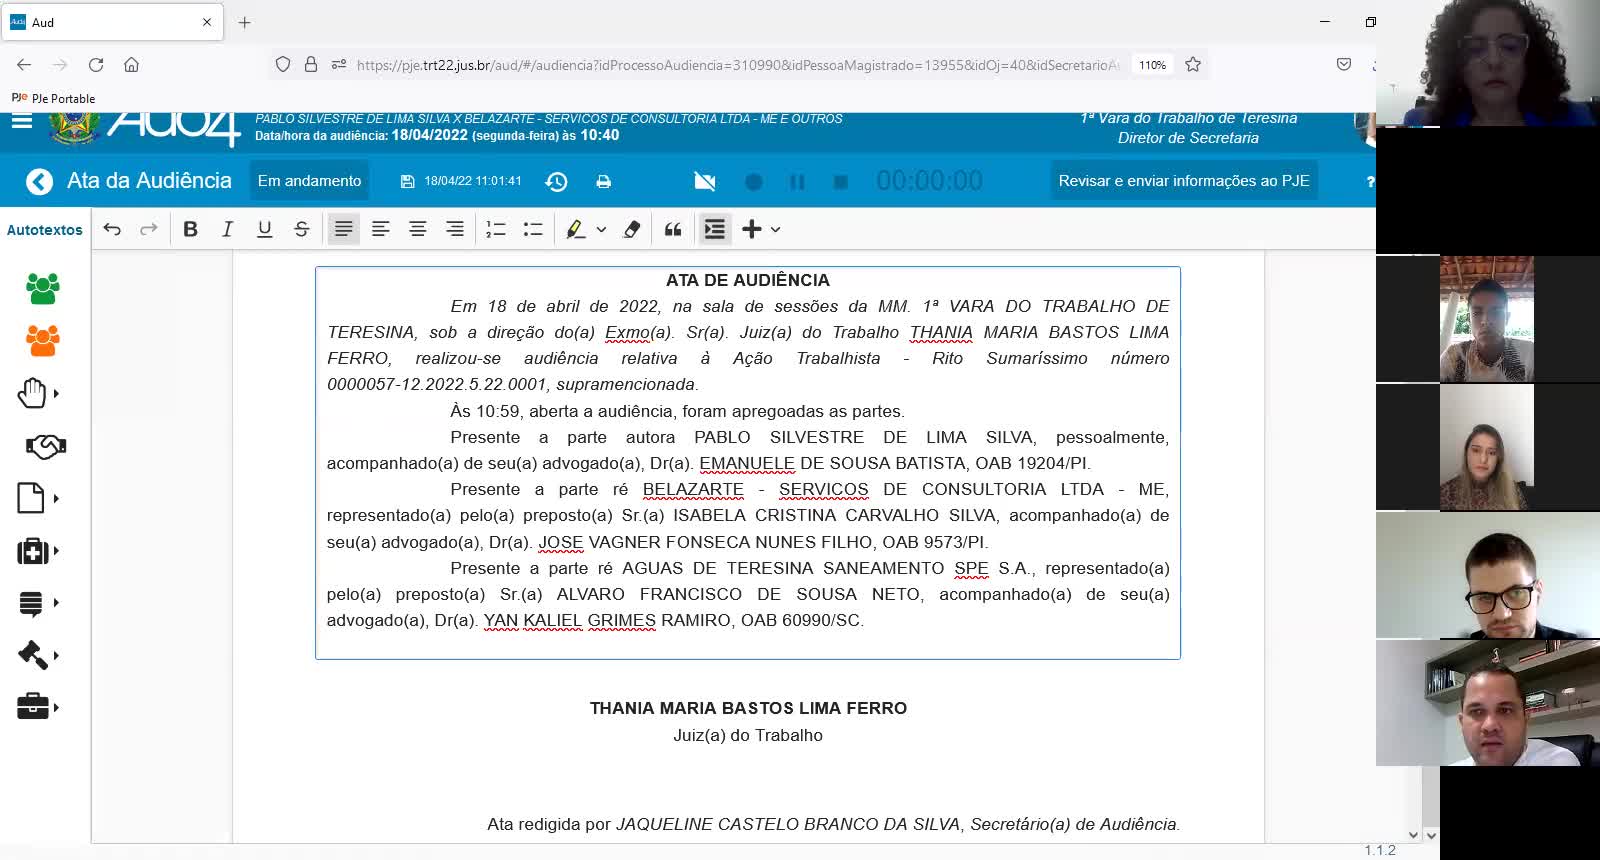The height and width of the screenshot is (860, 1600).
Task: Redo the last edit
Action: (x=149, y=229)
